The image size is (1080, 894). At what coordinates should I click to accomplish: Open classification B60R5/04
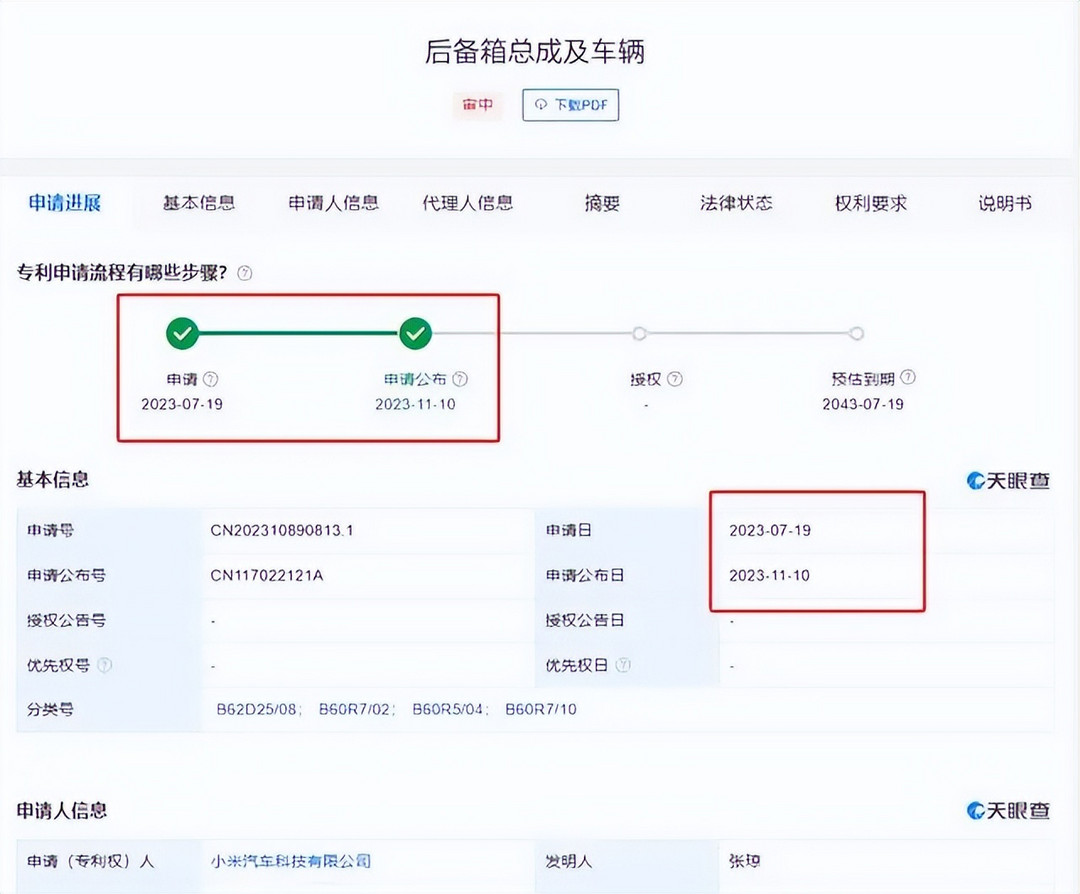[450, 709]
